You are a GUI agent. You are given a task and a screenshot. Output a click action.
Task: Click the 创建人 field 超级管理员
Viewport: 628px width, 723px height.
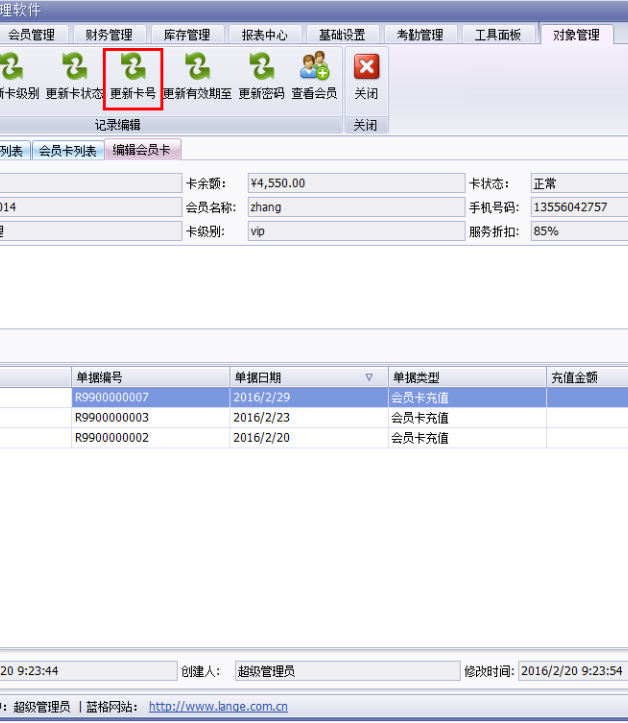point(348,671)
